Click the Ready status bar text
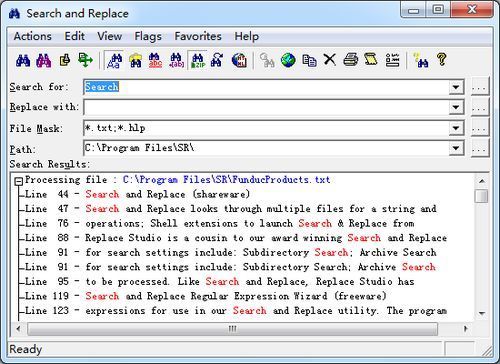 [x=25, y=349]
